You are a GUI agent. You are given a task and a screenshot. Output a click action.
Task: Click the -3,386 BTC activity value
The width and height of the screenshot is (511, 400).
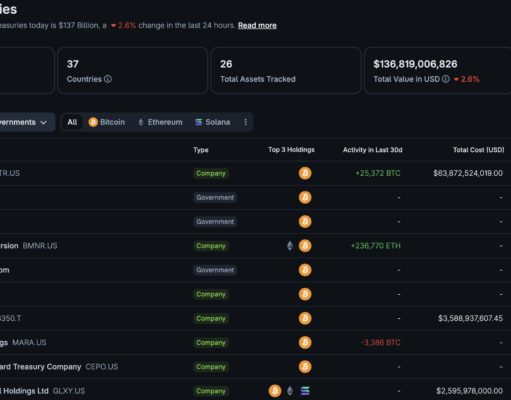[381, 343]
